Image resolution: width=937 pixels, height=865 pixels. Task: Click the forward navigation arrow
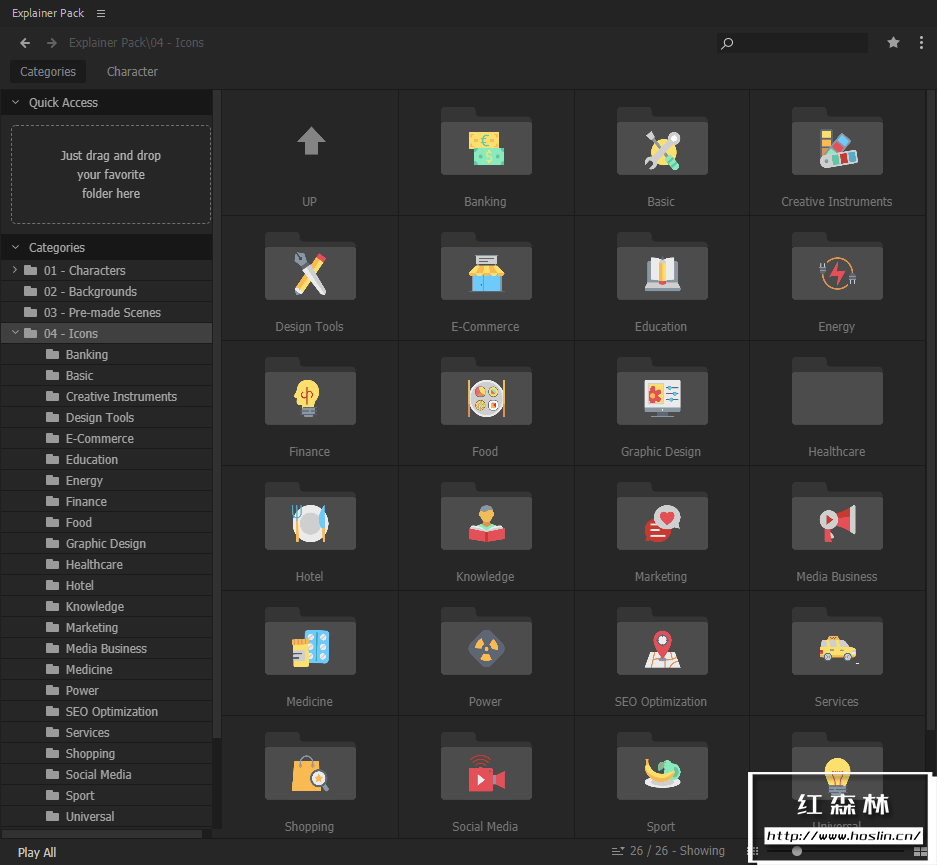click(x=52, y=43)
